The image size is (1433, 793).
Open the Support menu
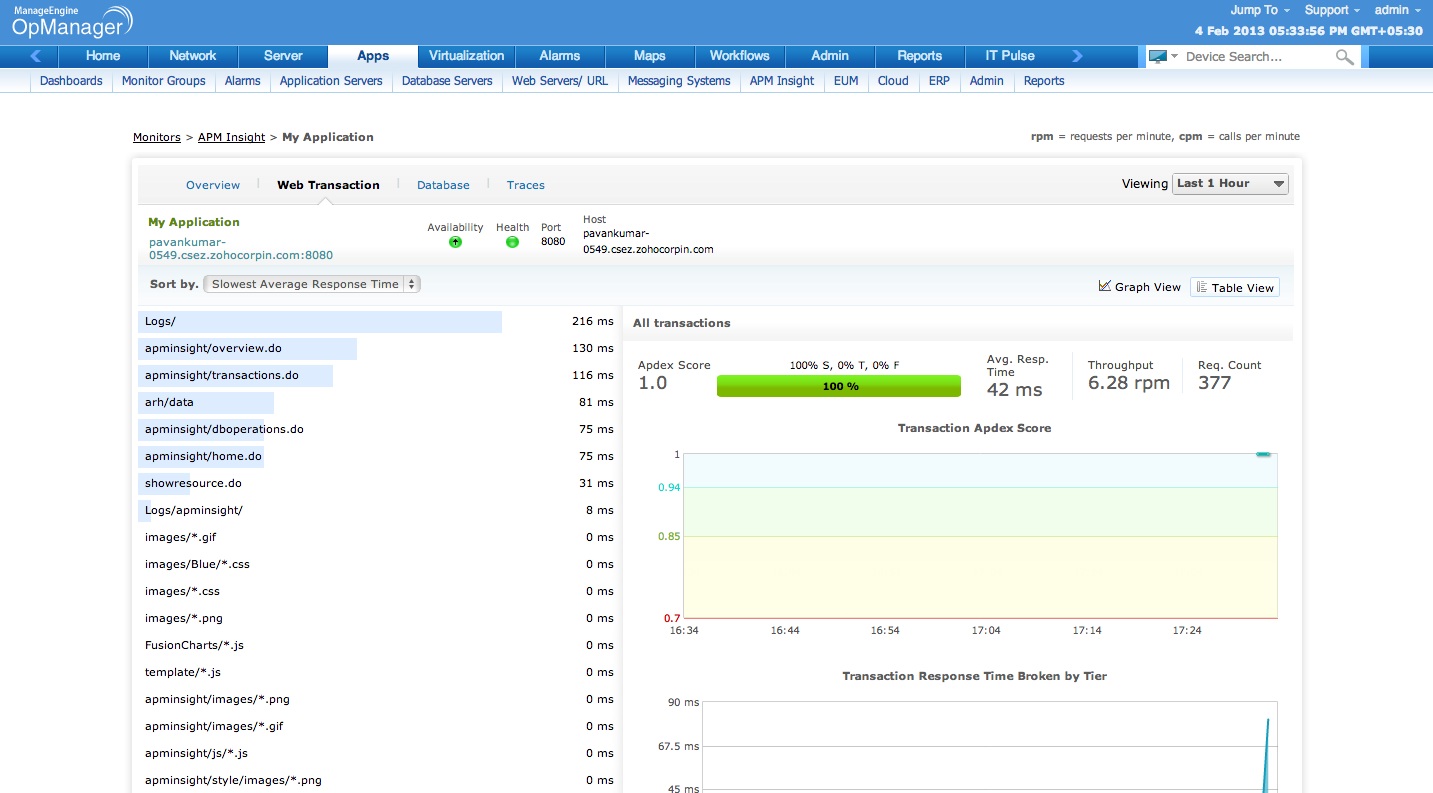[1333, 10]
